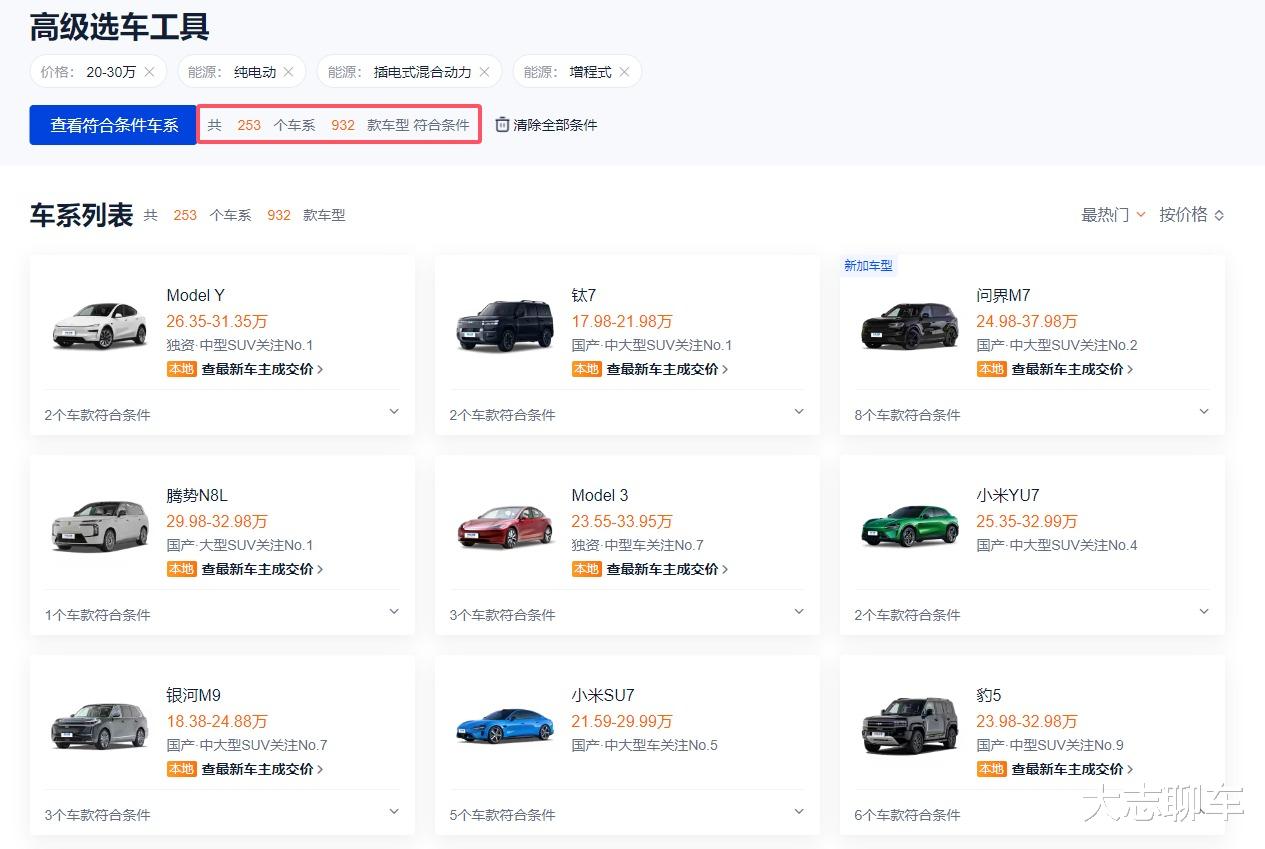Expand the 问界M7 matching models list
The image size is (1265, 849).
1204,412
